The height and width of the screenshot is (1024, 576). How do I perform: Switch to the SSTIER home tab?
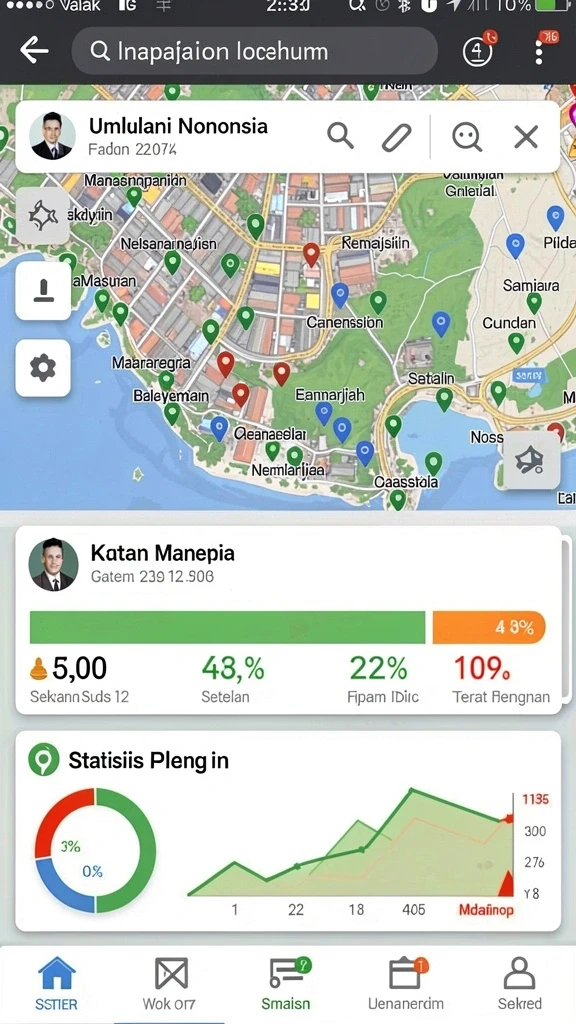[x=57, y=984]
